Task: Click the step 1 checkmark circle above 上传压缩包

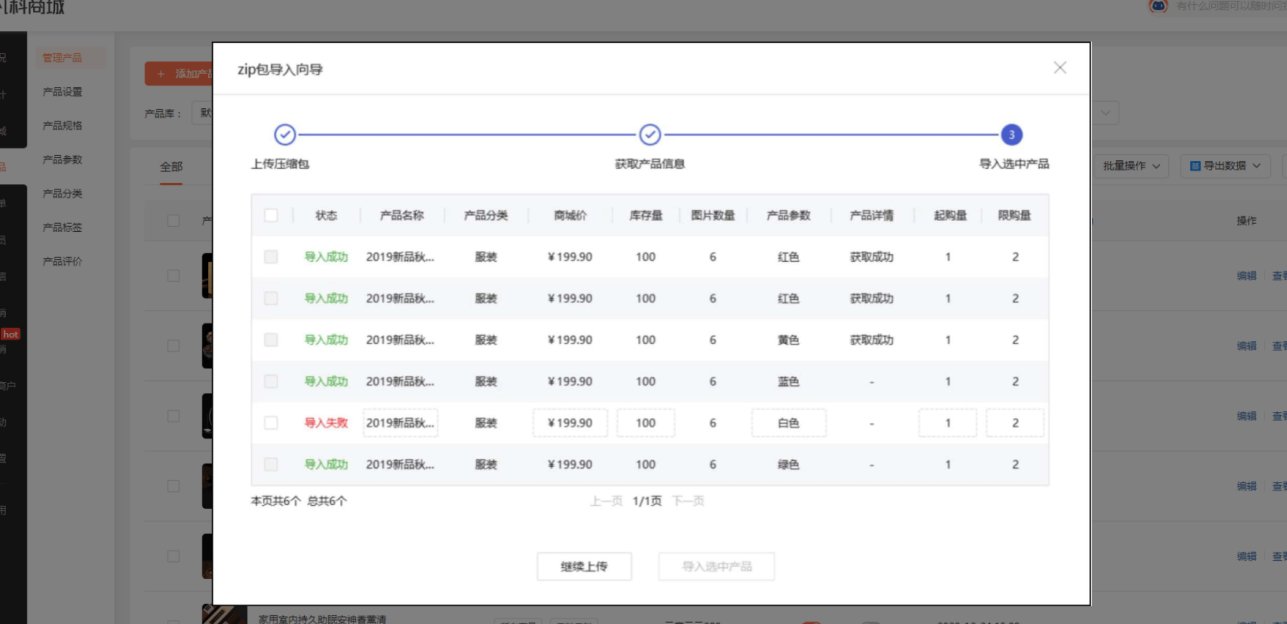Action: pyautogui.click(x=285, y=135)
